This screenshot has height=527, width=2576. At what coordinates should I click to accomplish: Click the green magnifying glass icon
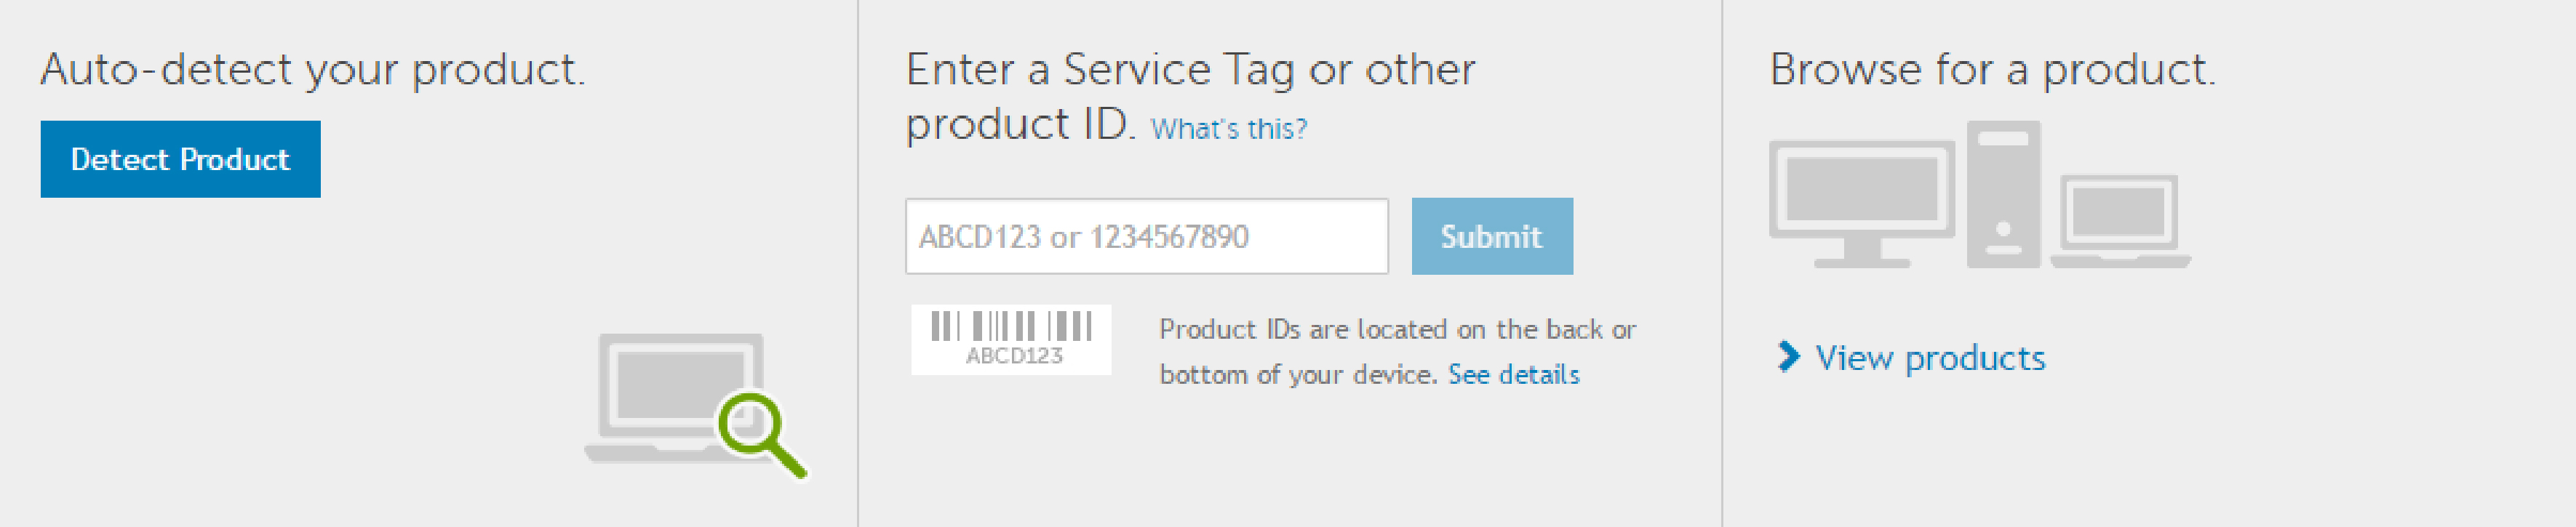pos(762,435)
